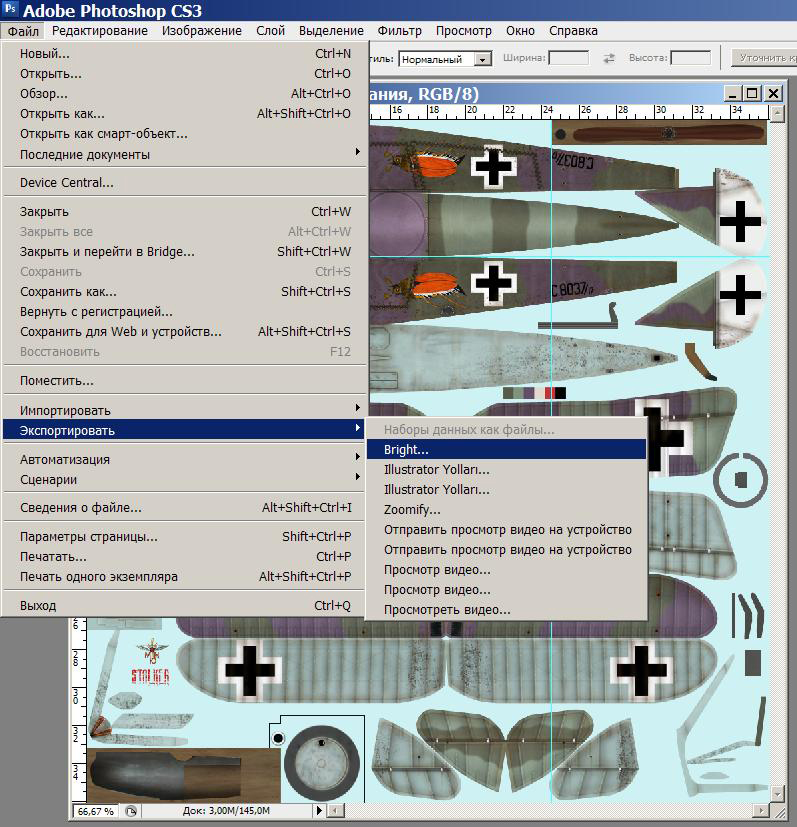Open Сведения о файле... dialog
797x827 pixels.
point(185,508)
